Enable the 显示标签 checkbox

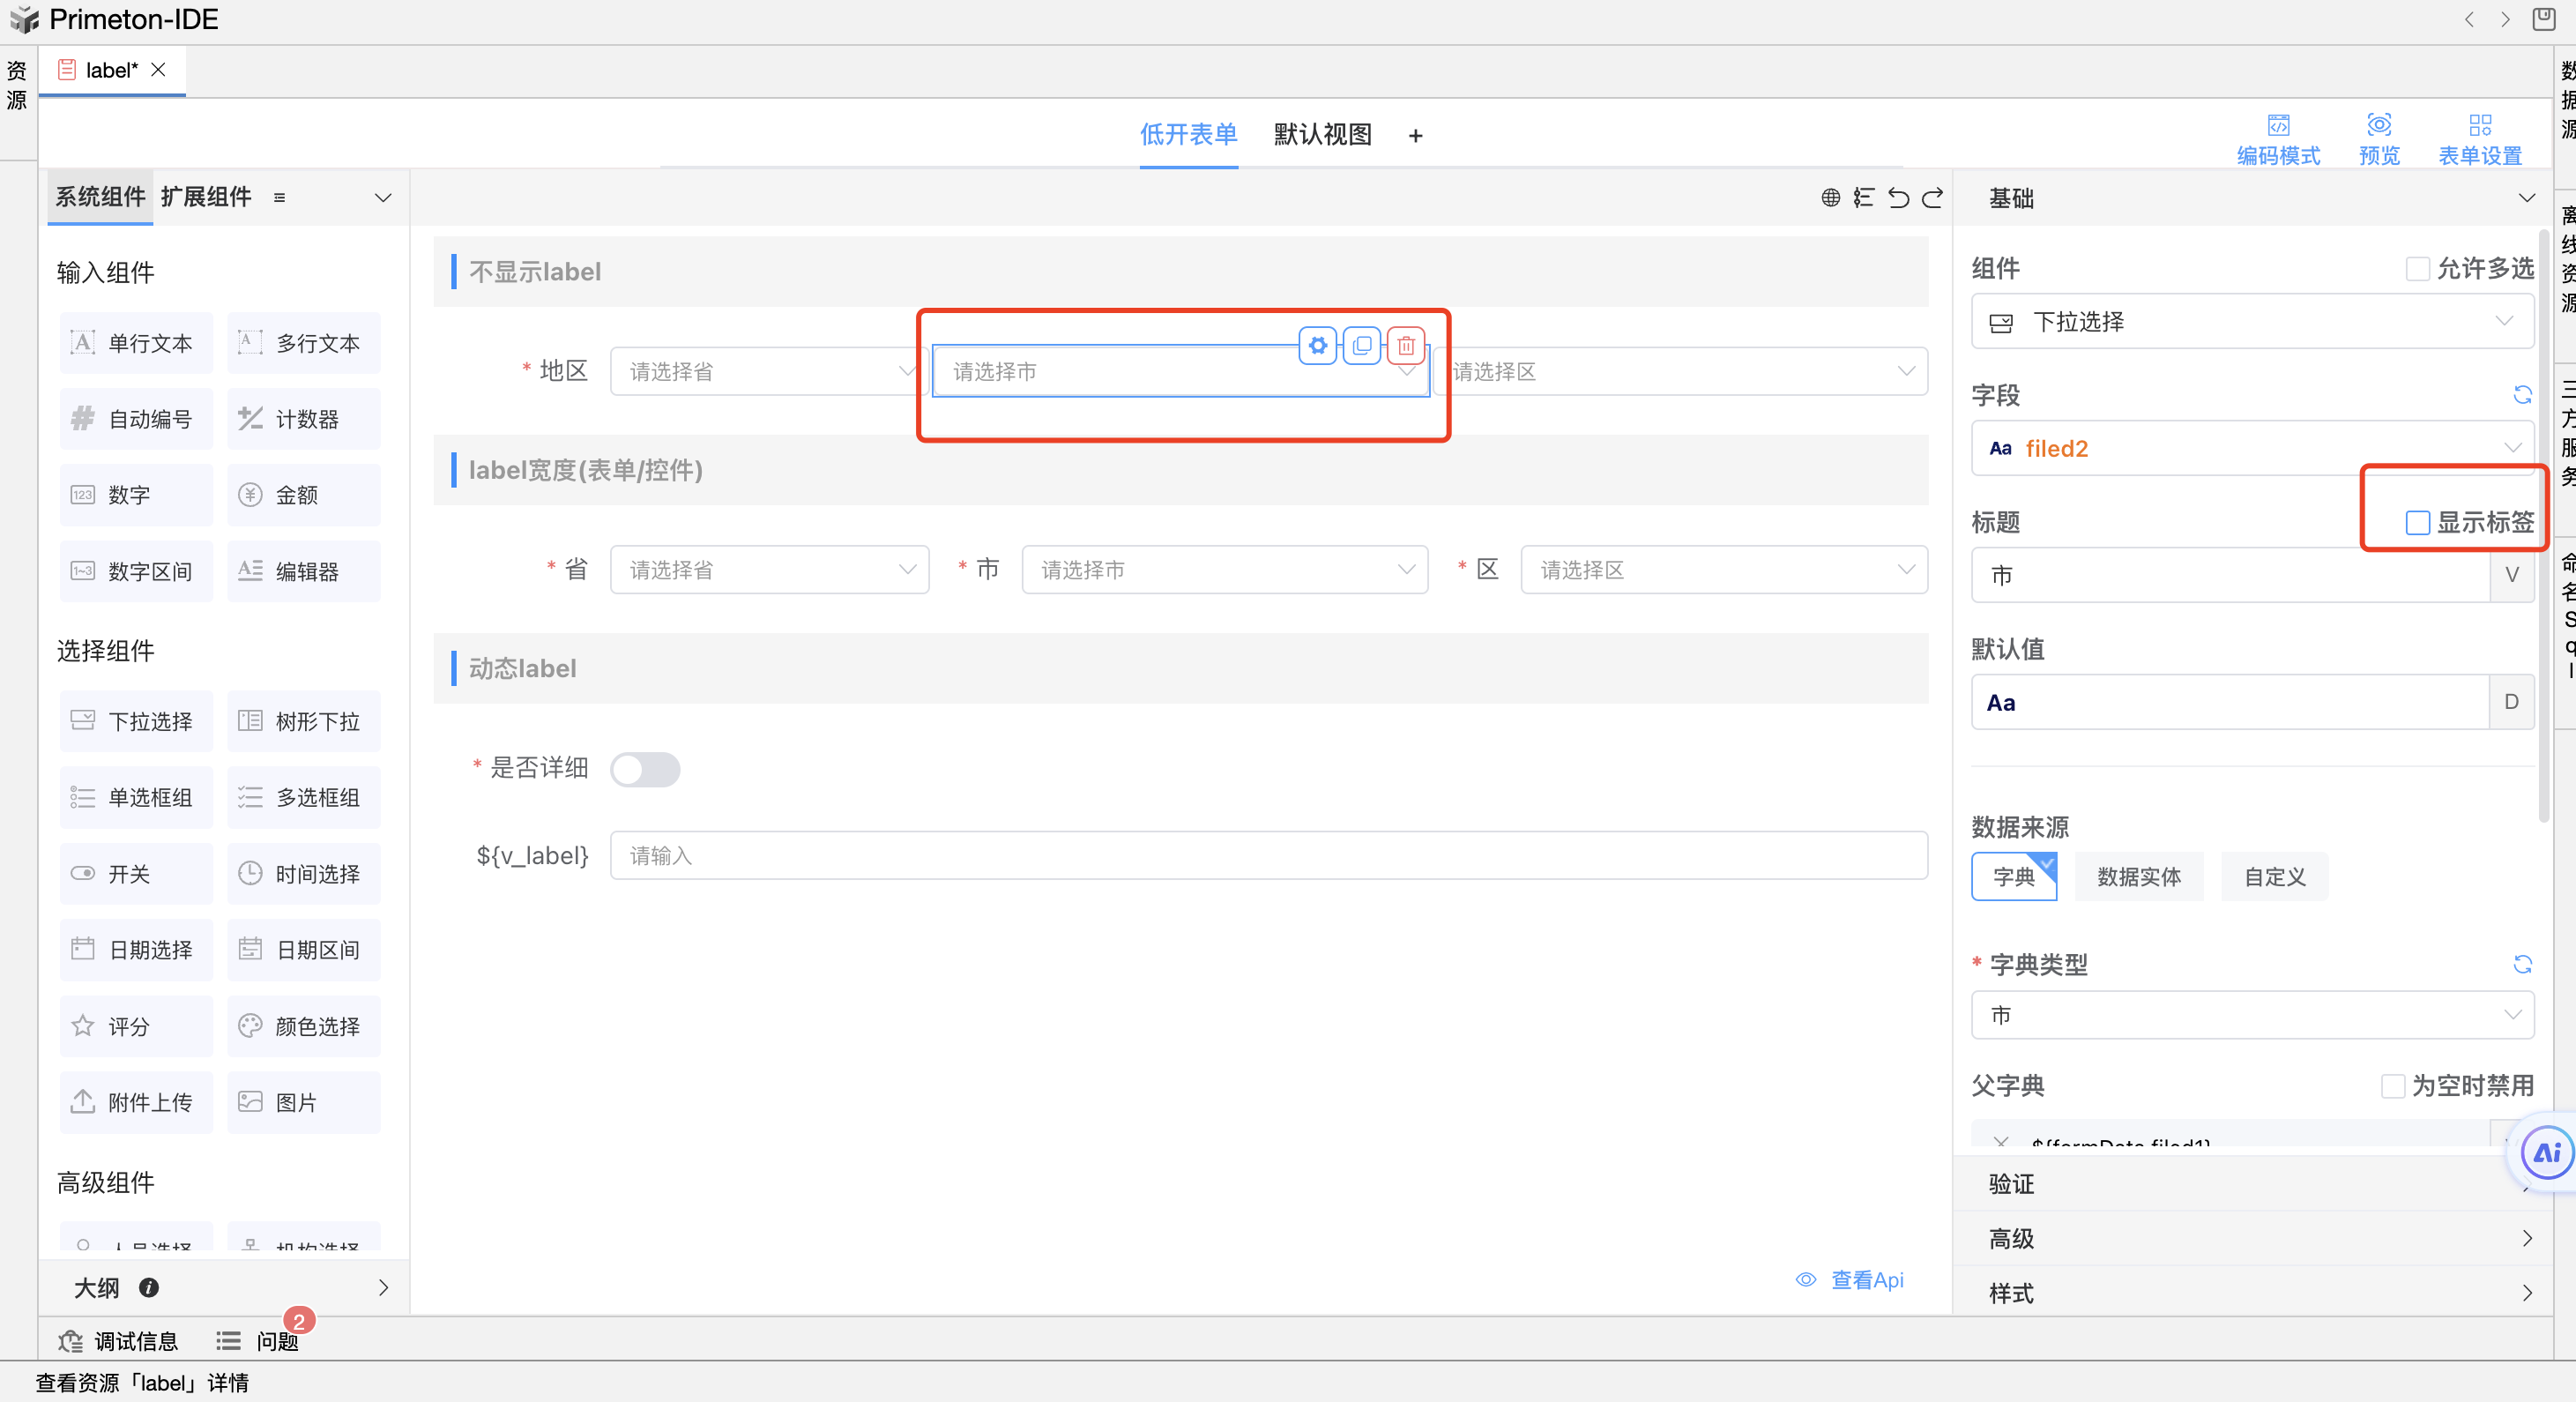click(2417, 522)
